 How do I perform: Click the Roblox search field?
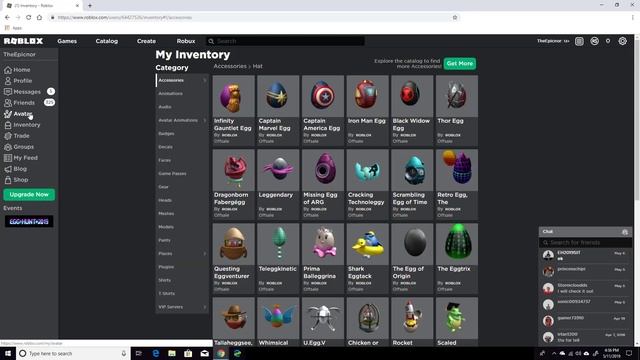tap(285, 41)
